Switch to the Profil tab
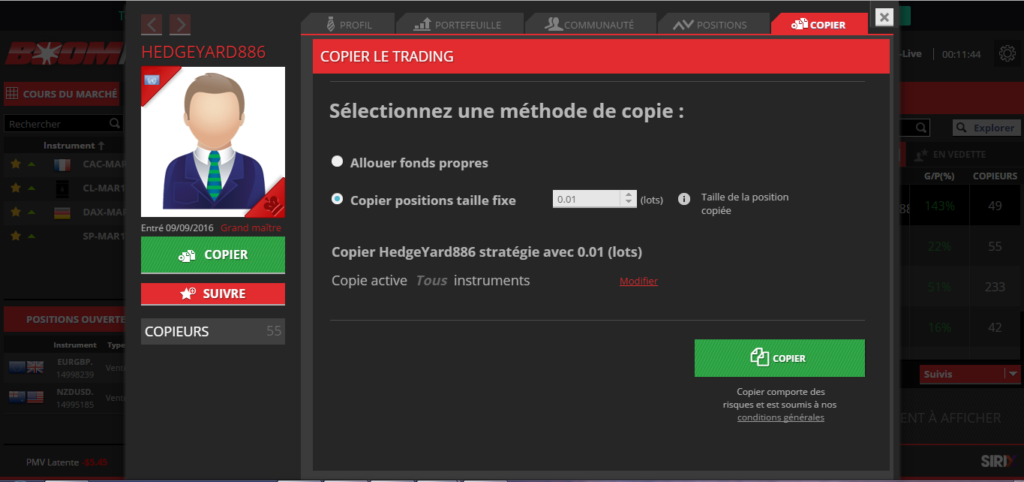The width and height of the screenshot is (1024, 482). [x=343, y=24]
